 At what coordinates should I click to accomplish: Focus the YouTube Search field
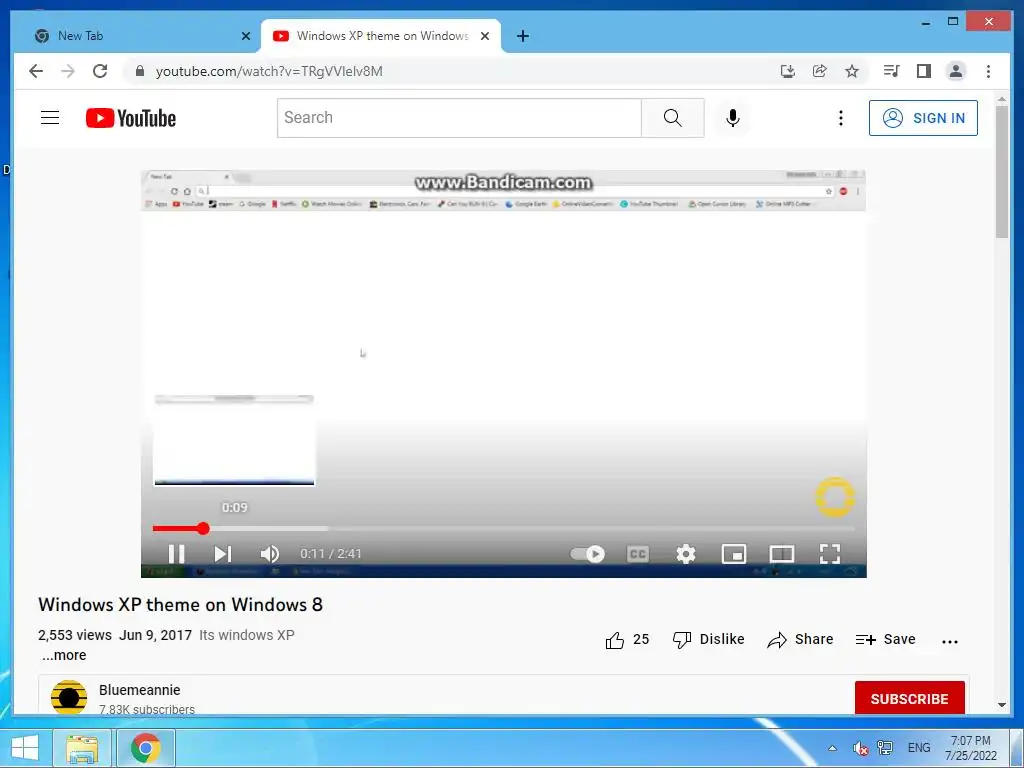pos(459,118)
